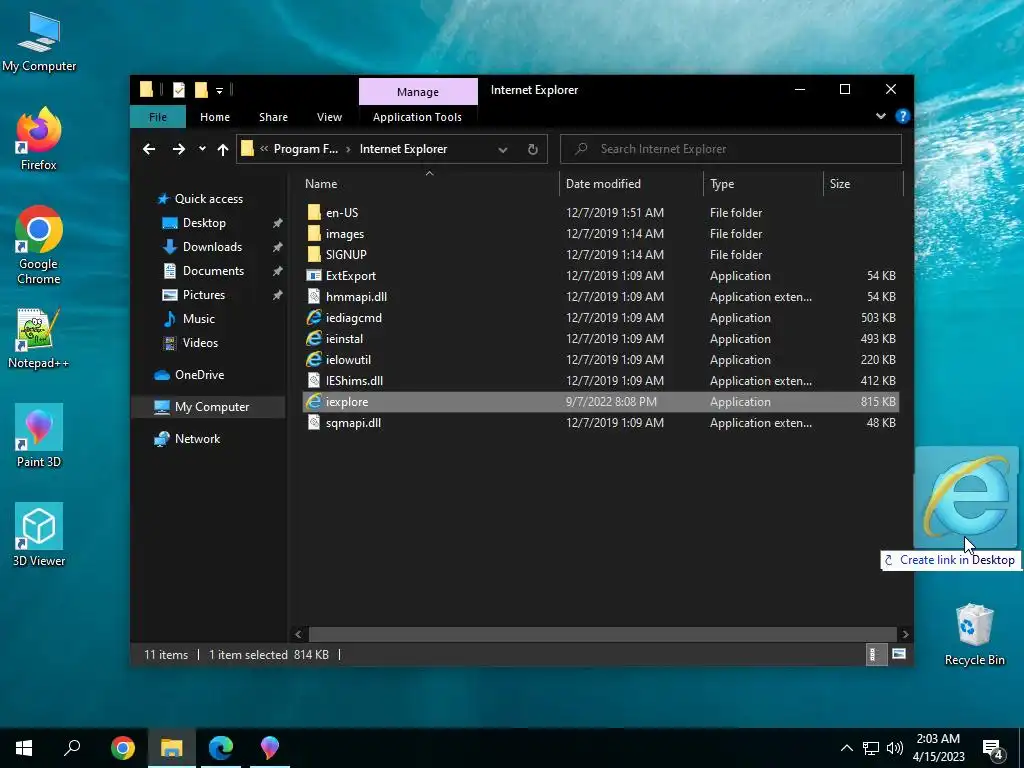Go forward with the Forward arrow
Image resolution: width=1024 pixels, height=768 pixels.
click(178, 150)
